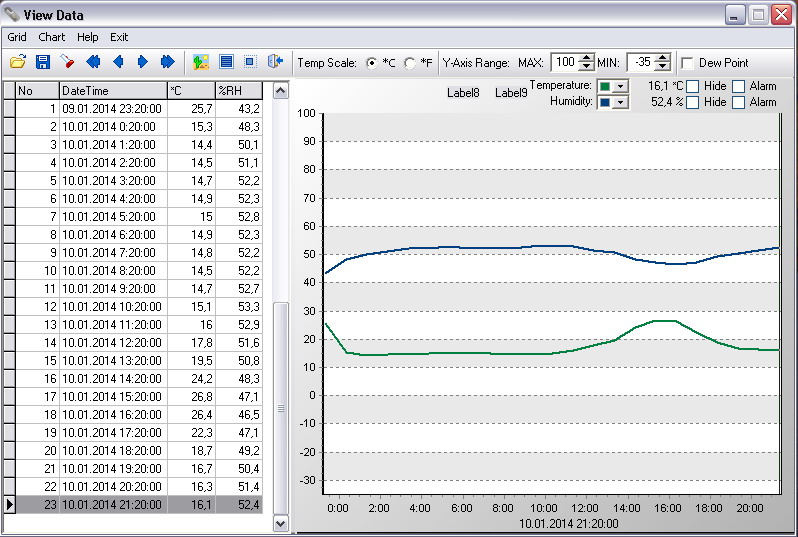Click the chart picture export icon
This screenshot has width=798, height=537.
click(201, 62)
